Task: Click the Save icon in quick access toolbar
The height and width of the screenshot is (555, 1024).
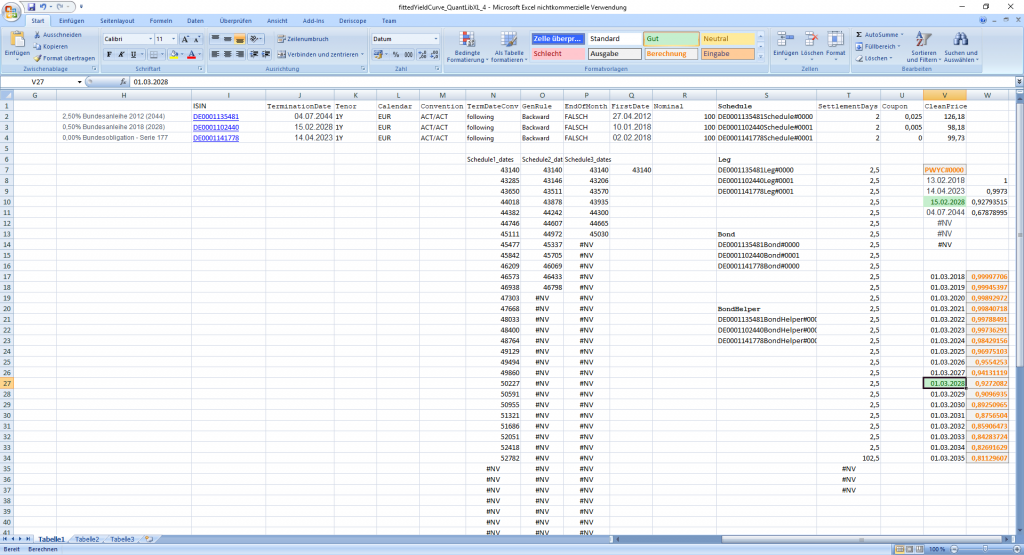Action: coord(32,7)
